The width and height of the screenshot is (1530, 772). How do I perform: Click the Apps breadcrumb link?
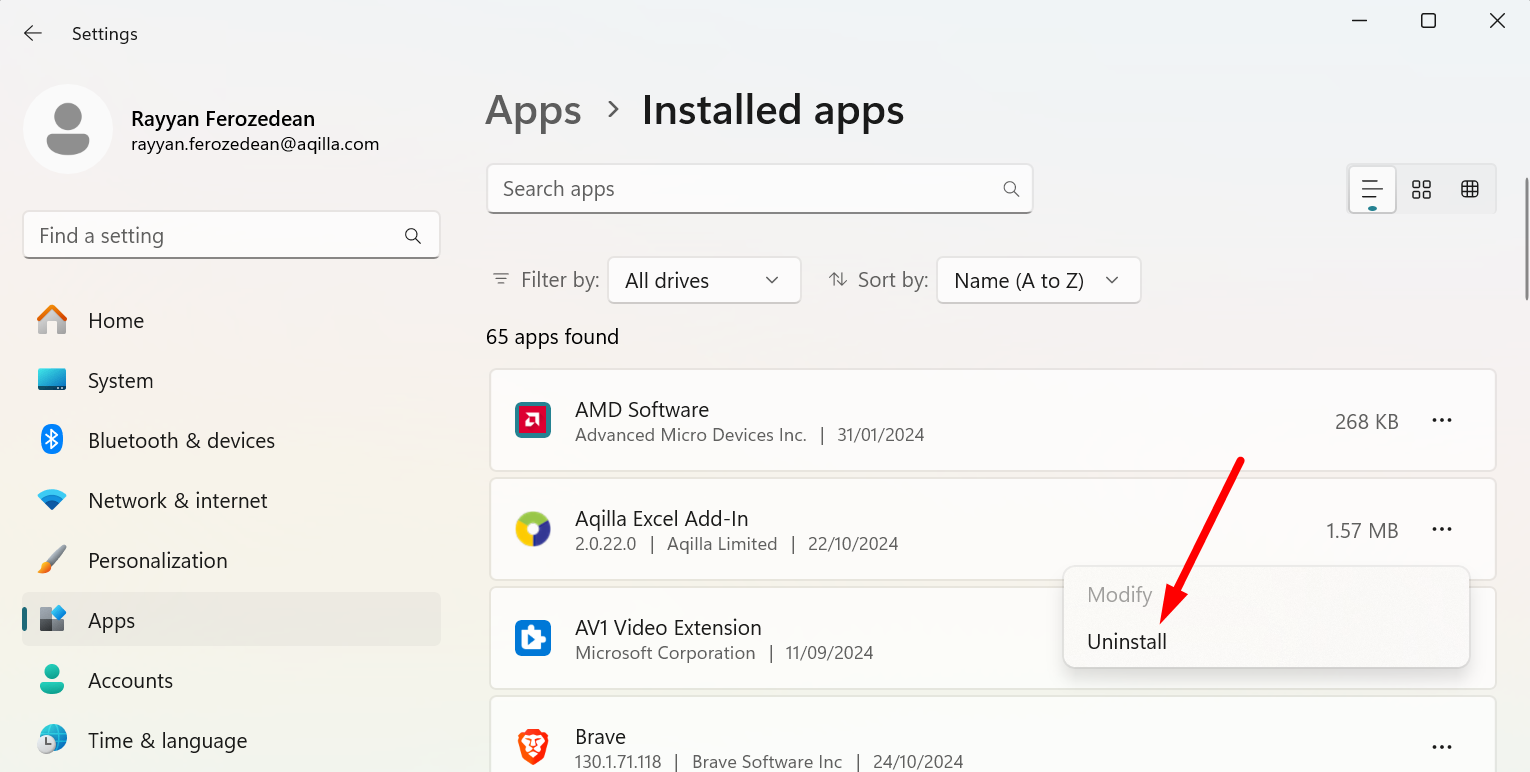[533, 110]
